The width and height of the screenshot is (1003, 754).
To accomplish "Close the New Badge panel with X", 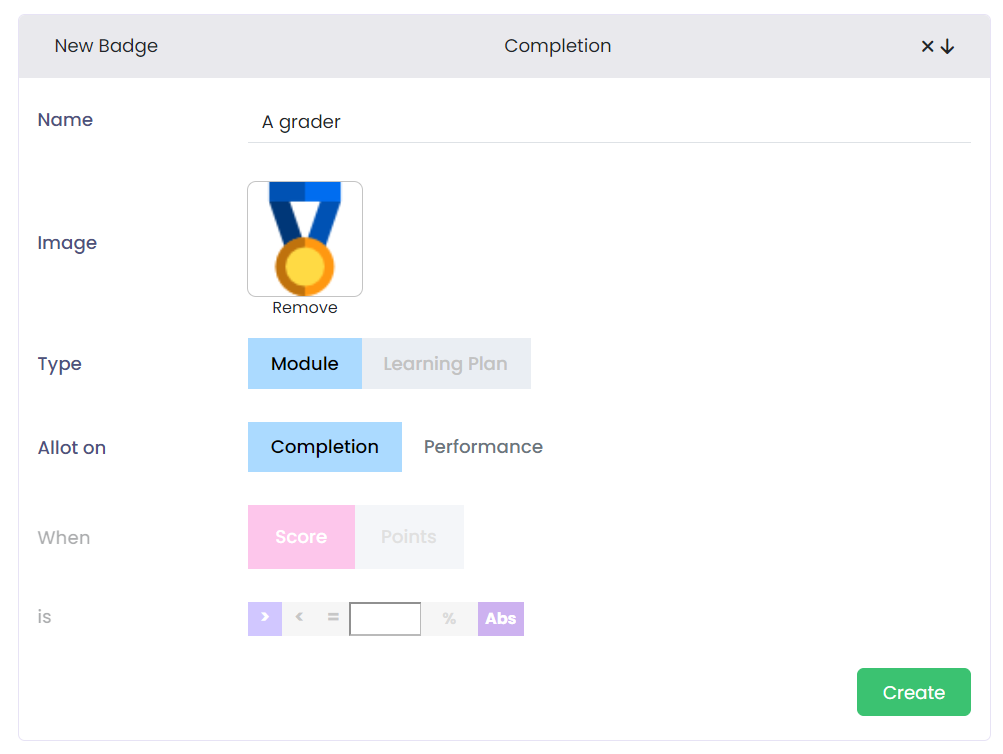I will (x=927, y=47).
